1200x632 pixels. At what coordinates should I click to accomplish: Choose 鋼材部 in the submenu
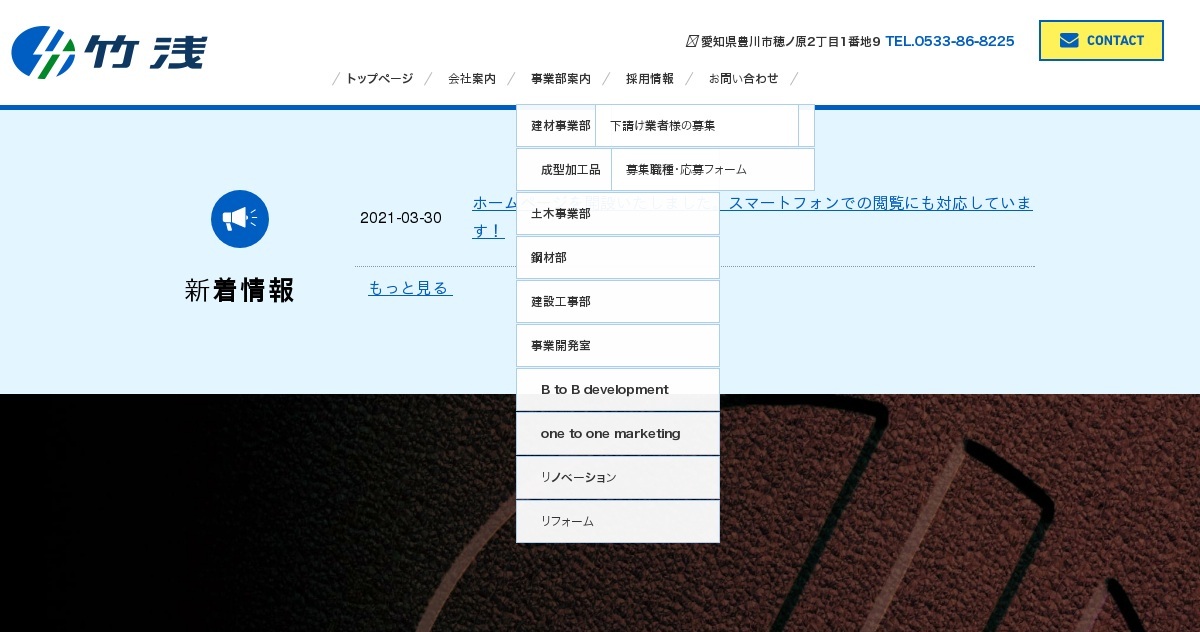549,257
